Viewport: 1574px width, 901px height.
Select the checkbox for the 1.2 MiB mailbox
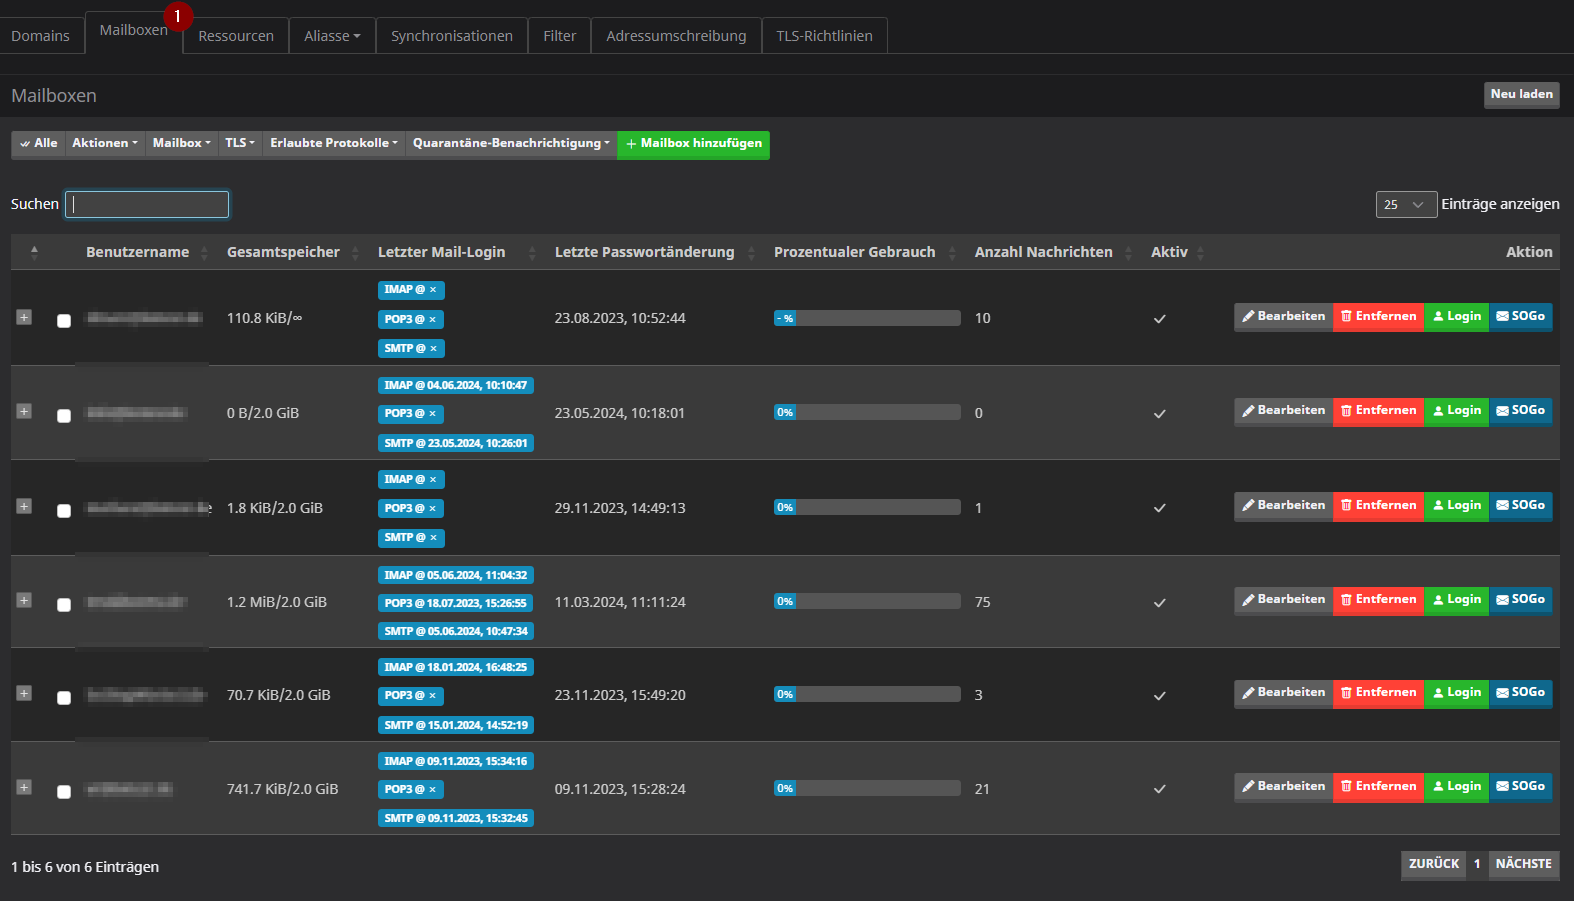click(64, 605)
